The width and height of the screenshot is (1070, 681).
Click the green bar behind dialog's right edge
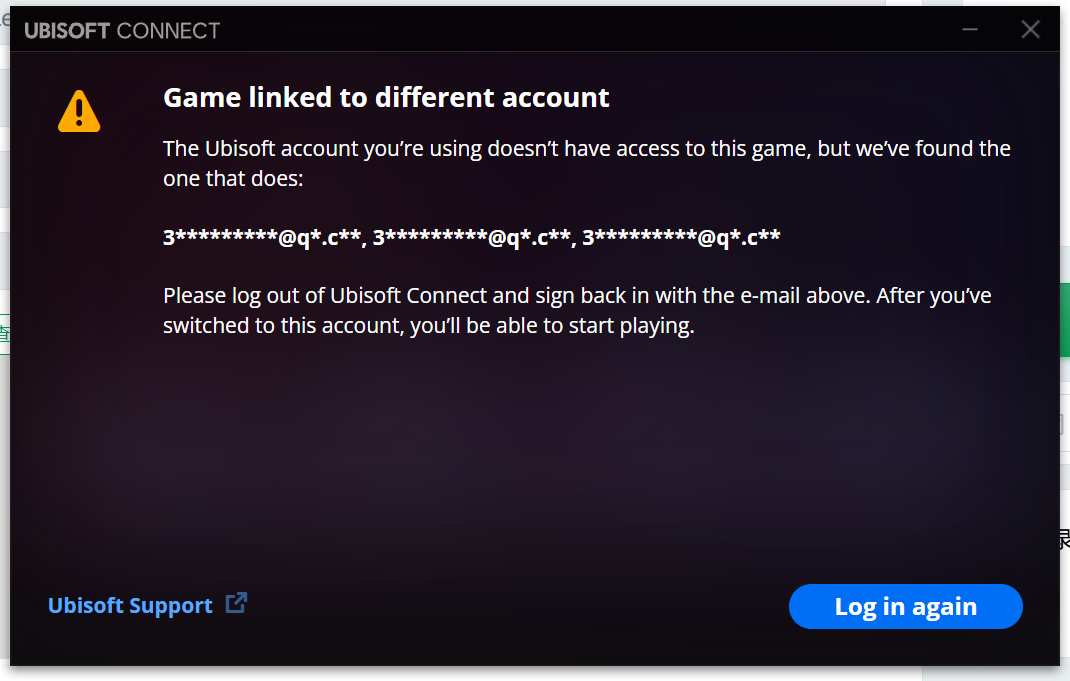point(1065,320)
